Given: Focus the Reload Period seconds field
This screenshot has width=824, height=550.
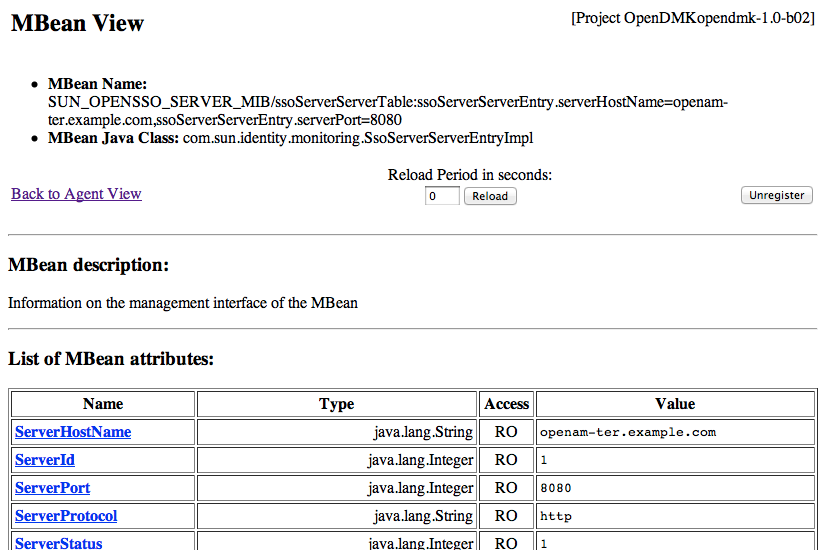Looking at the screenshot, I should pyautogui.click(x=442, y=196).
